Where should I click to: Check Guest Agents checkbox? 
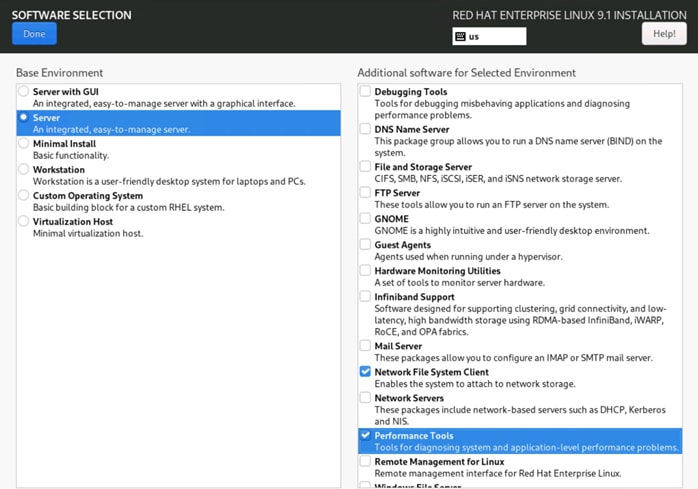(365, 244)
